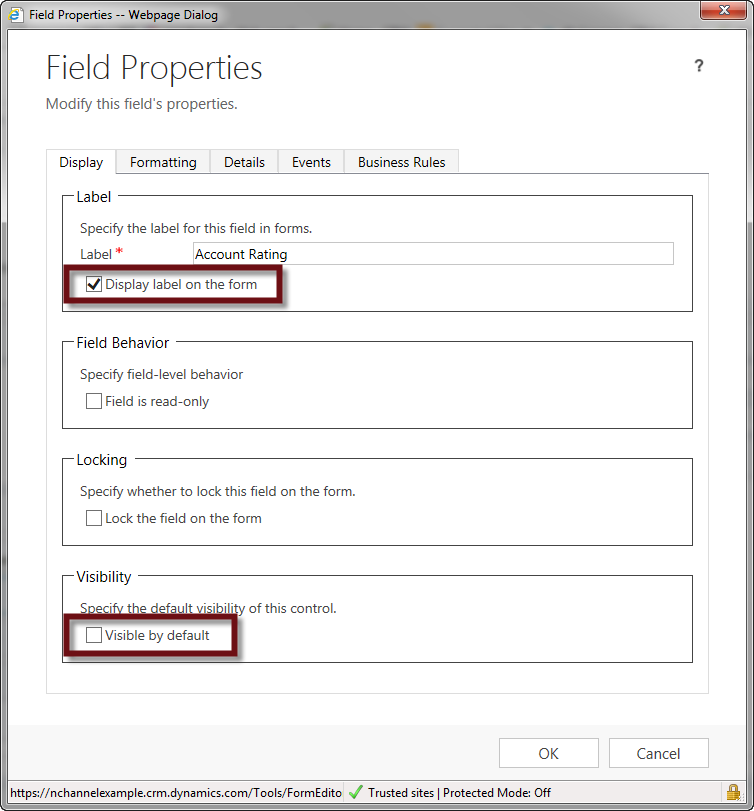Image resolution: width=754 pixels, height=811 pixels.
Task: Dismiss the dialog via Cancel
Action: 658,753
